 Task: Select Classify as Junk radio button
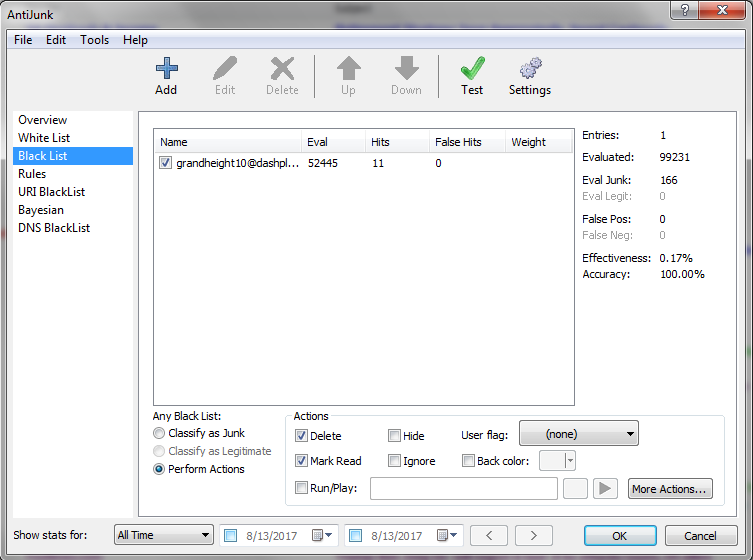pyautogui.click(x=159, y=433)
